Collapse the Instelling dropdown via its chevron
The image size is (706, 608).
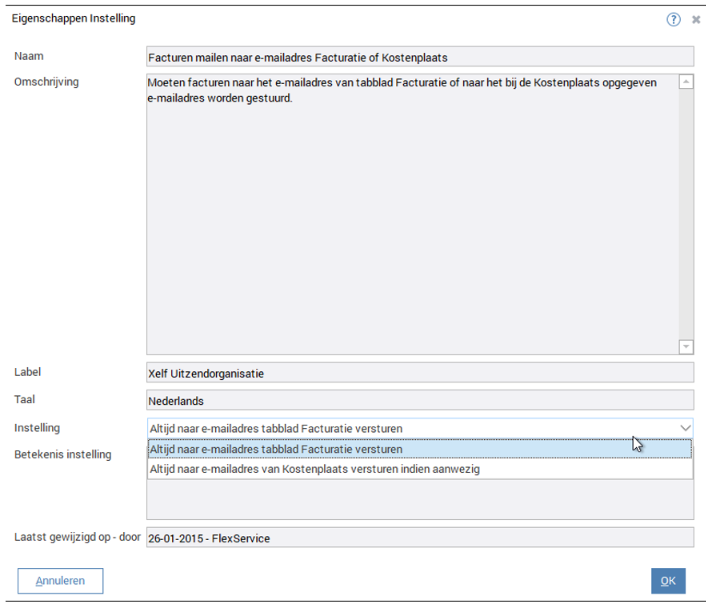tap(684, 428)
